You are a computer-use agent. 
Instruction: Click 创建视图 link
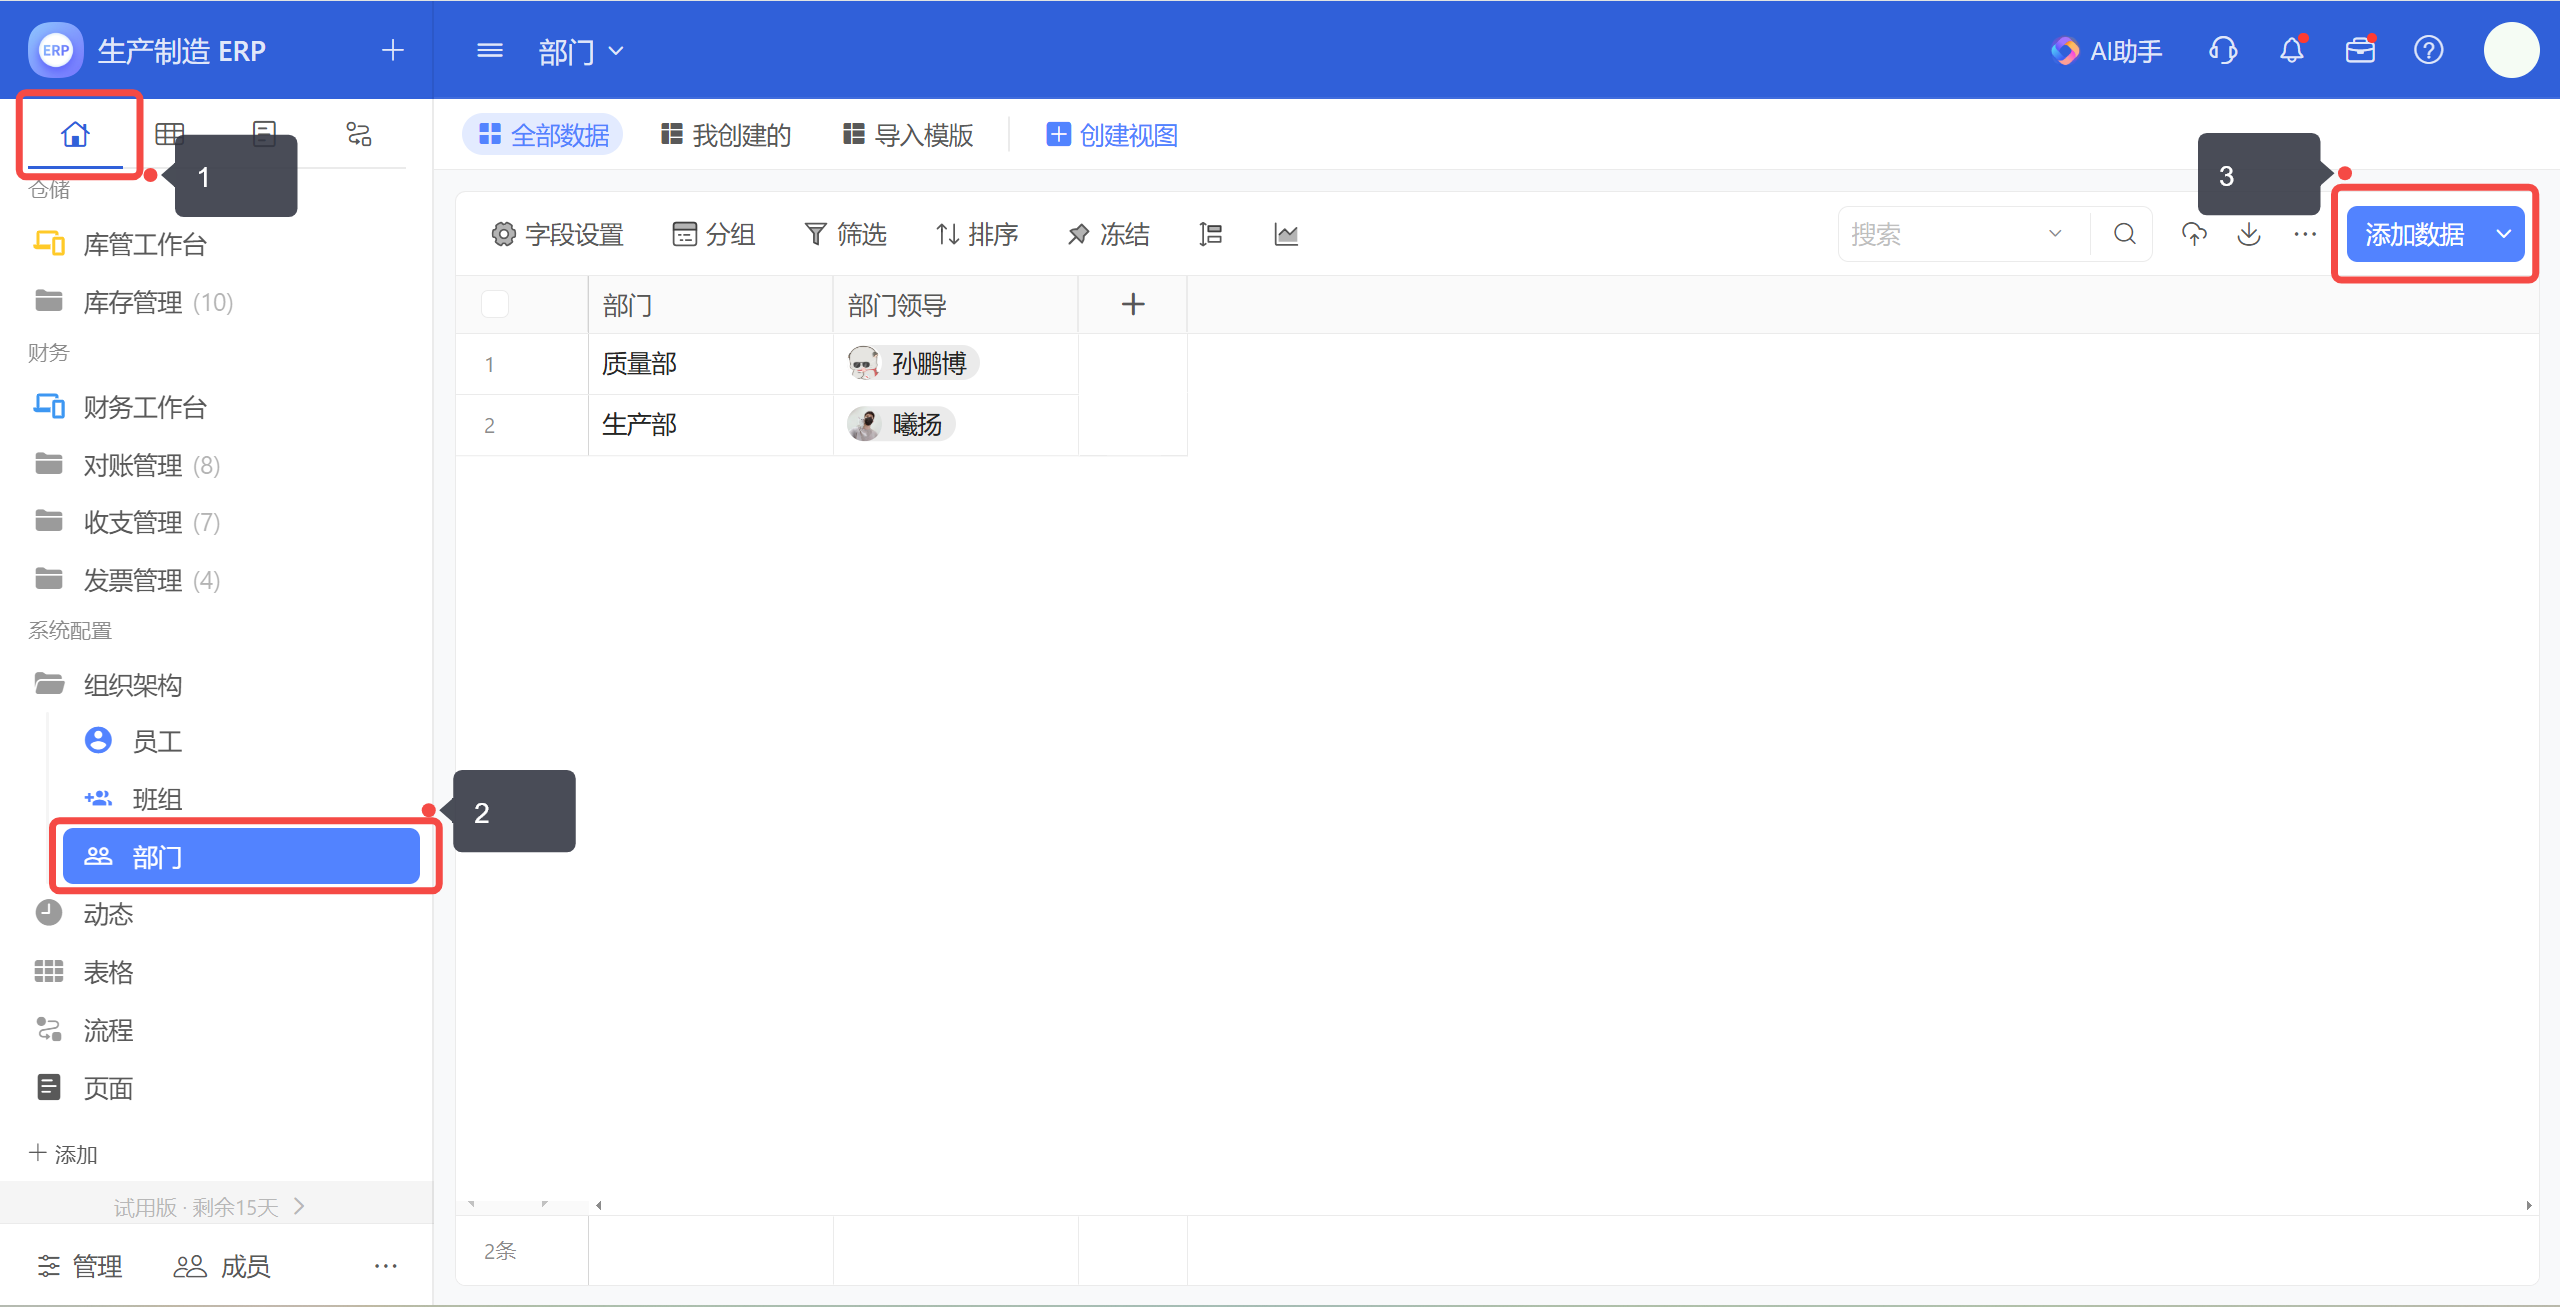pyautogui.click(x=1112, y=135)
